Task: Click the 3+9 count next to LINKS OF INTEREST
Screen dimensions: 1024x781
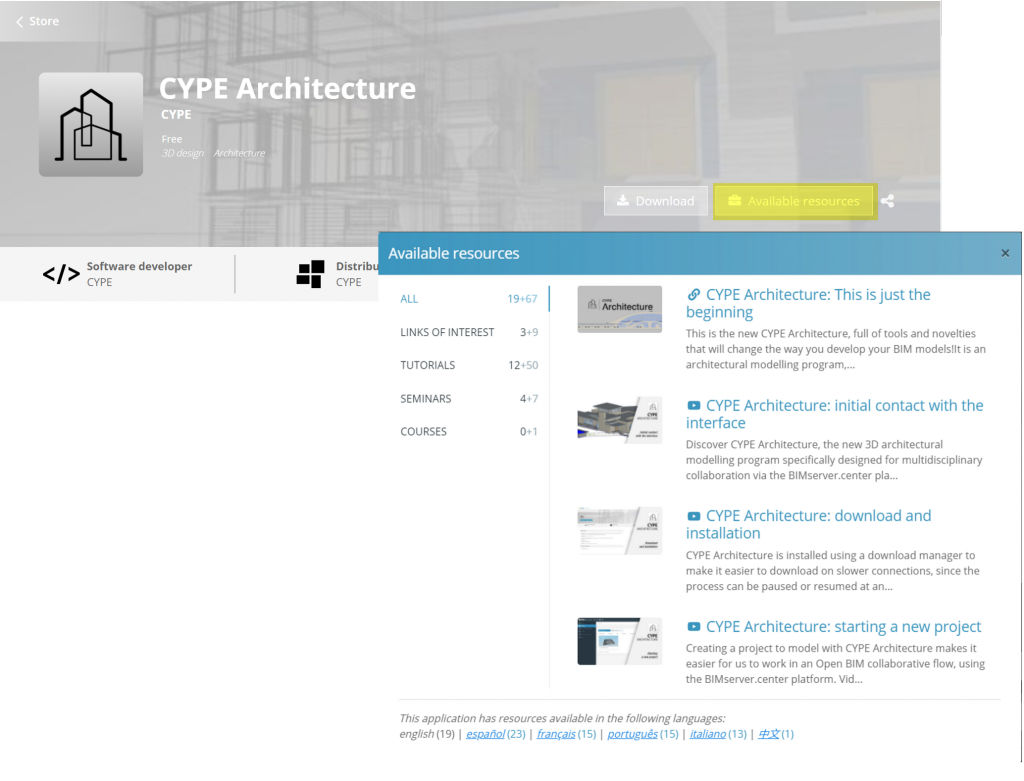Action: (x=529, y=332)
